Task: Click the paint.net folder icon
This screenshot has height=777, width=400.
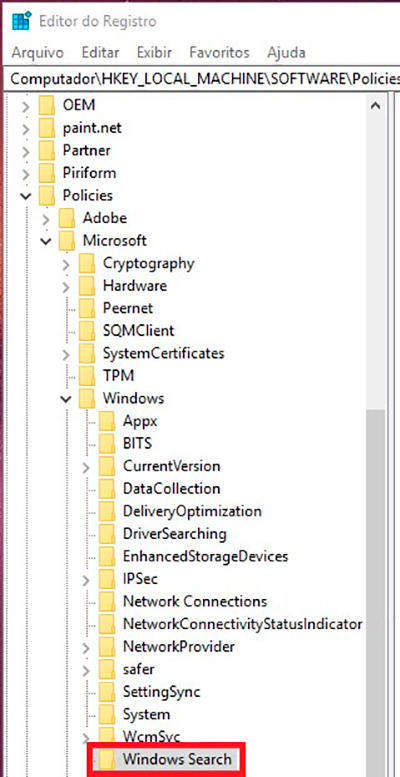Action: [46, 128]
